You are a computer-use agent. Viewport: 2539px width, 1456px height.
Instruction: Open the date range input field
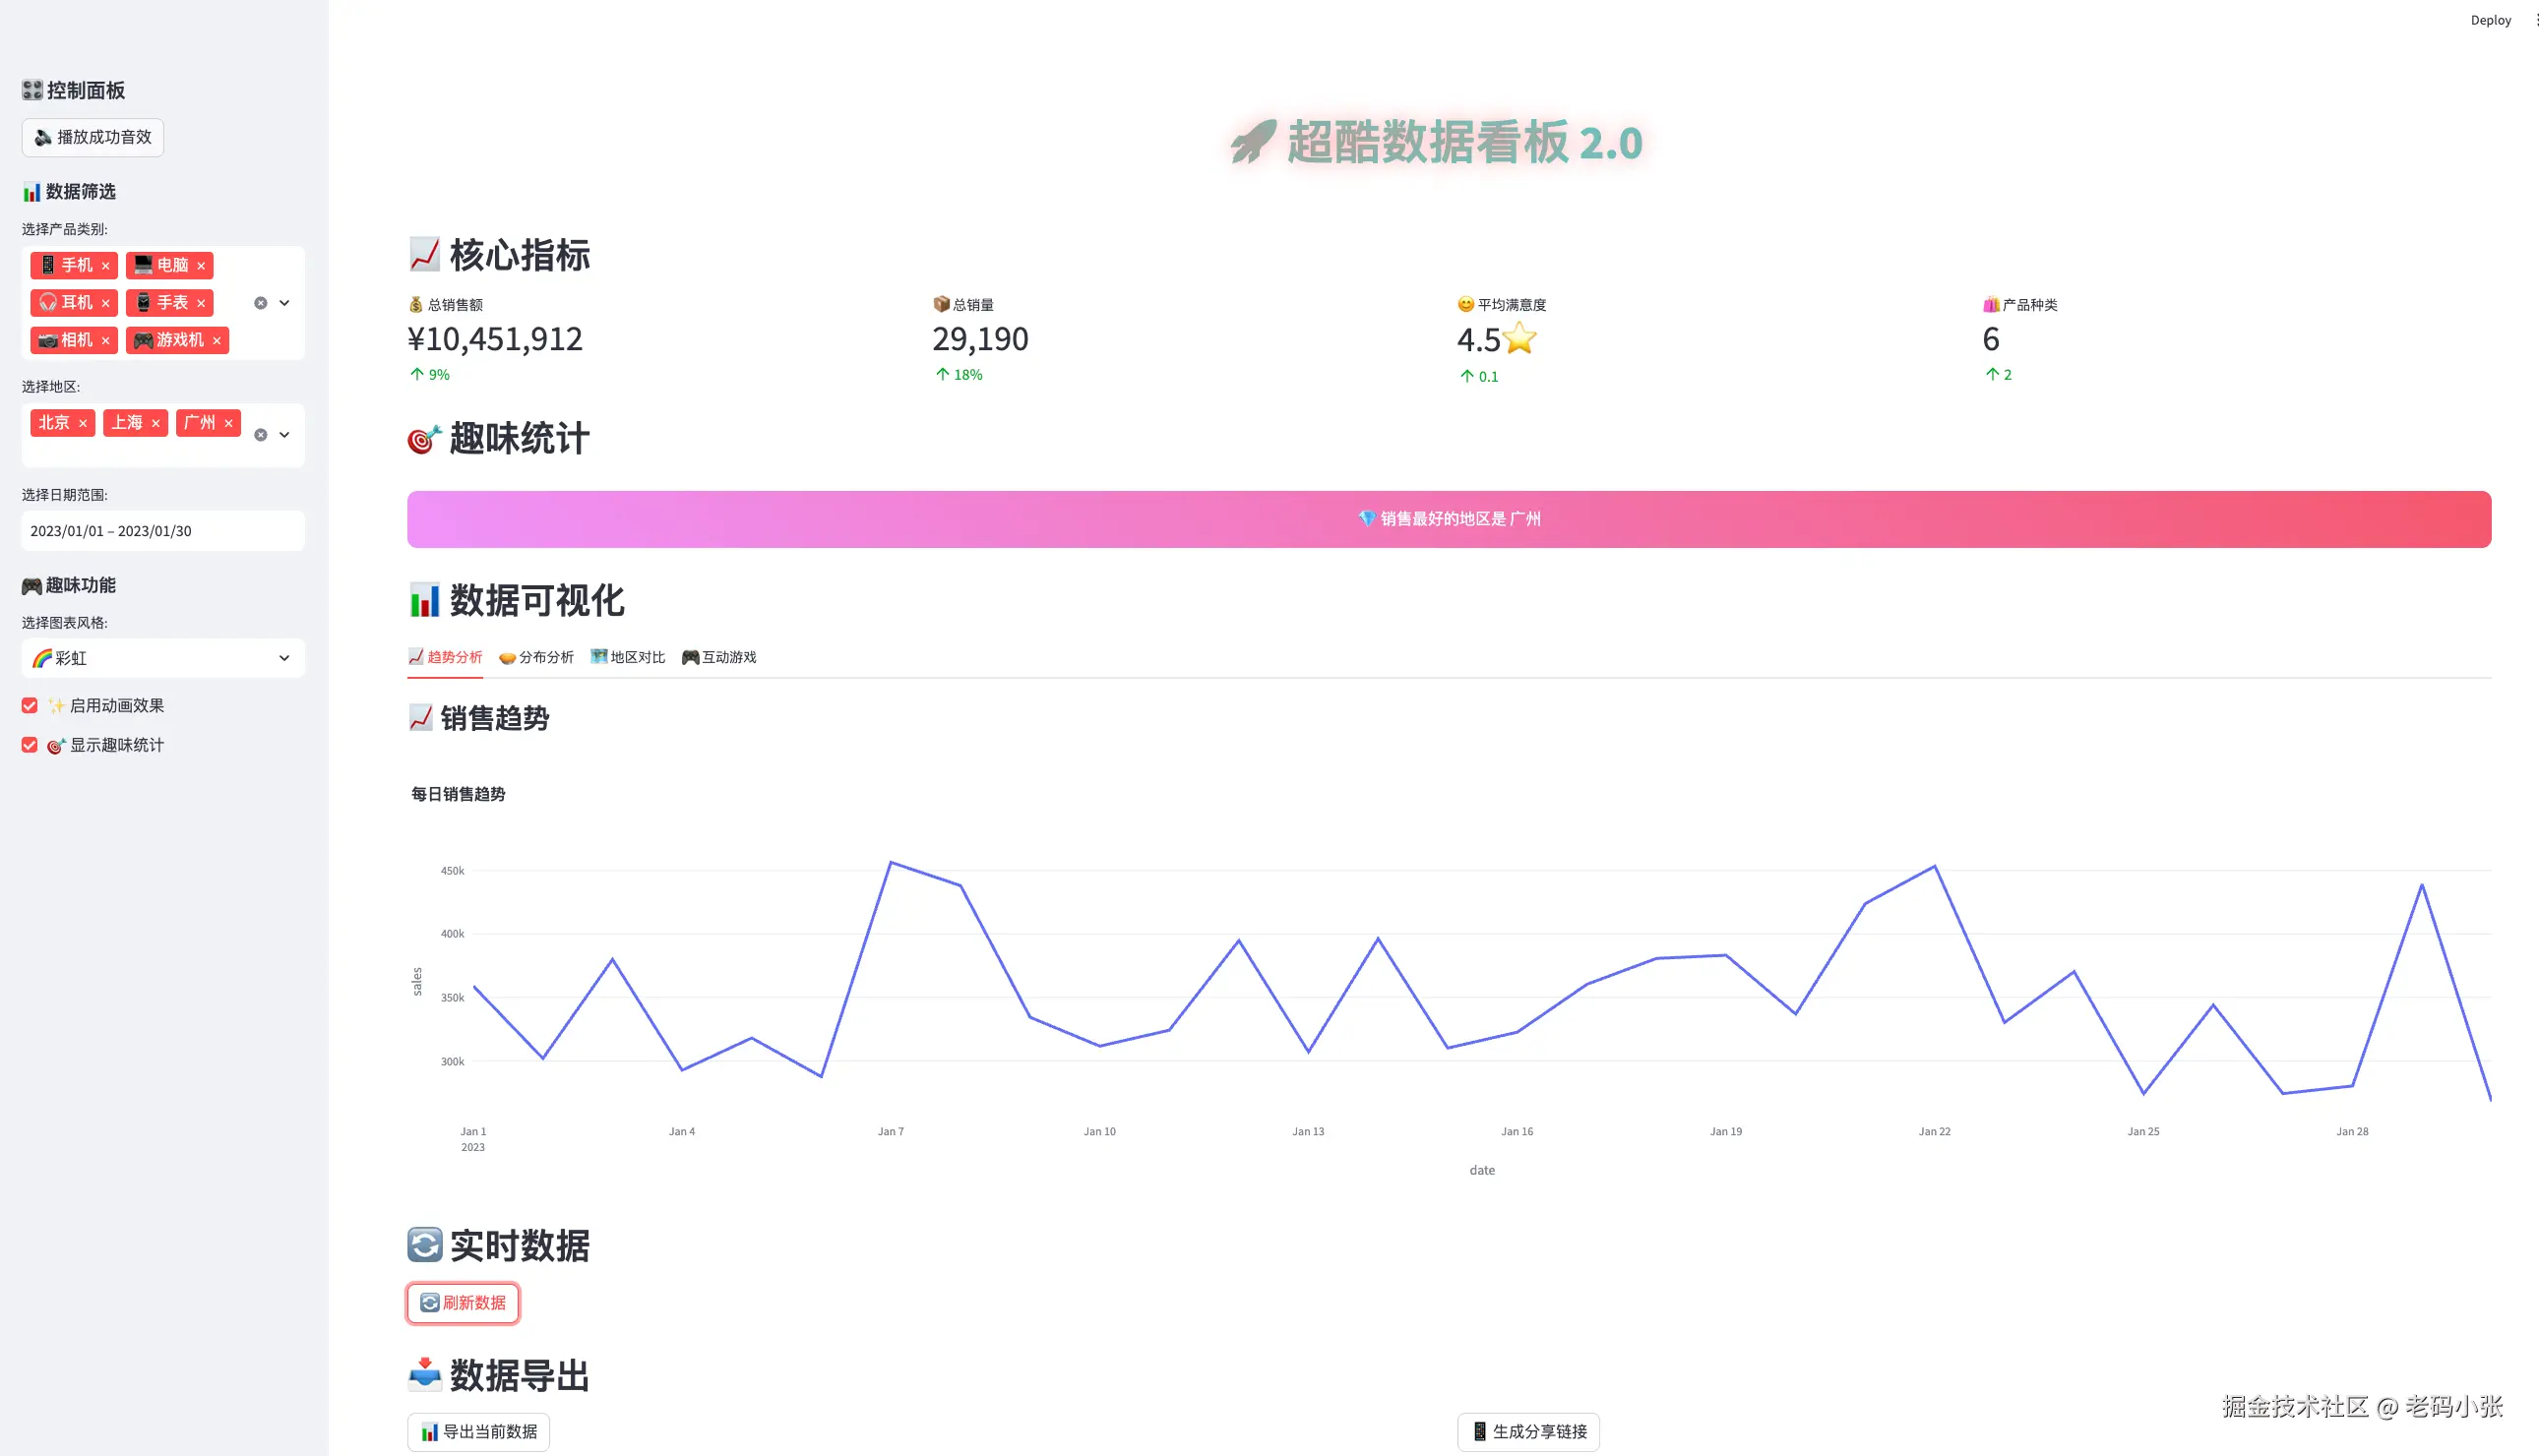163,531
